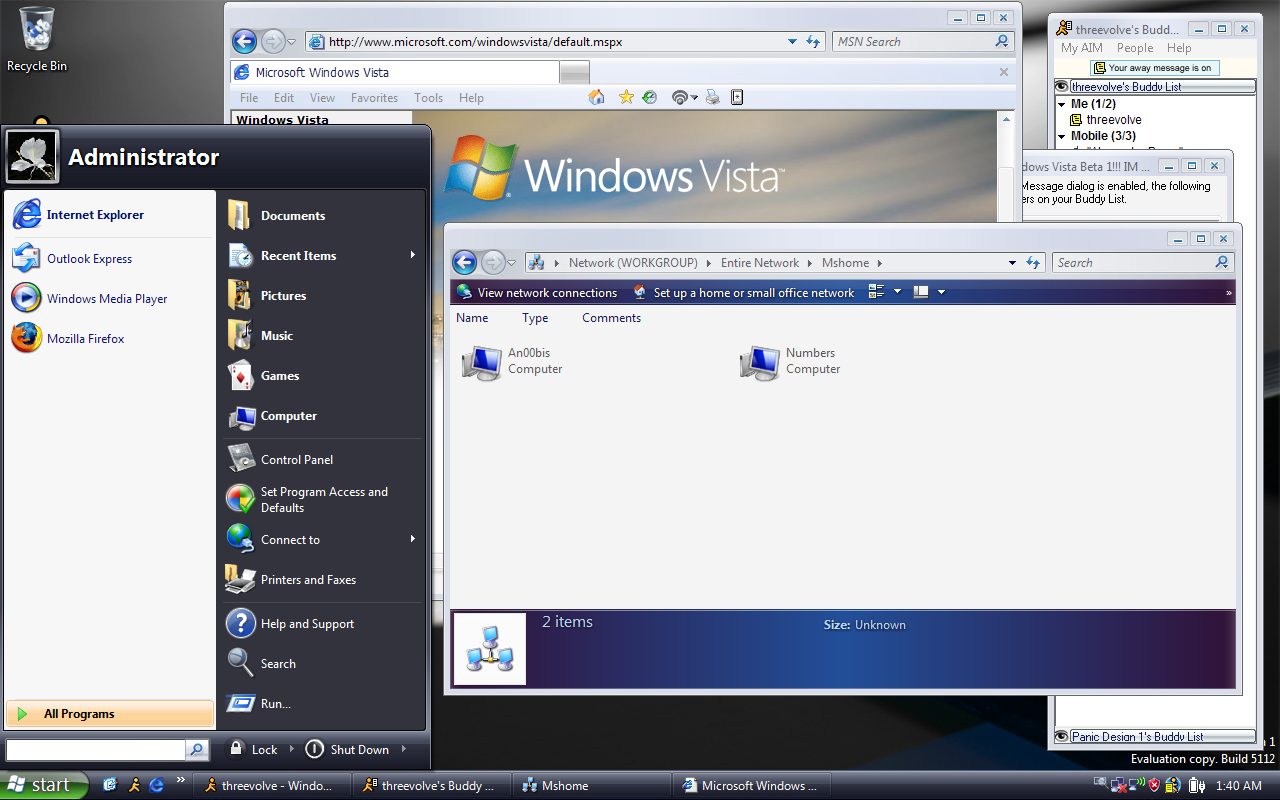Go back in the Mshome explorer window
1280x800 pixels.
pos(464,262)
